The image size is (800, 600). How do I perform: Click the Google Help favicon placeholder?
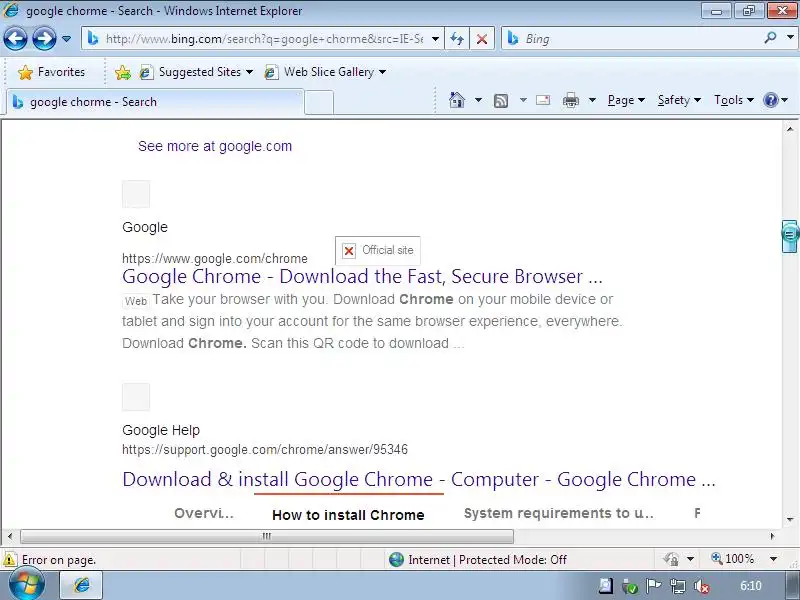[136, 397]
